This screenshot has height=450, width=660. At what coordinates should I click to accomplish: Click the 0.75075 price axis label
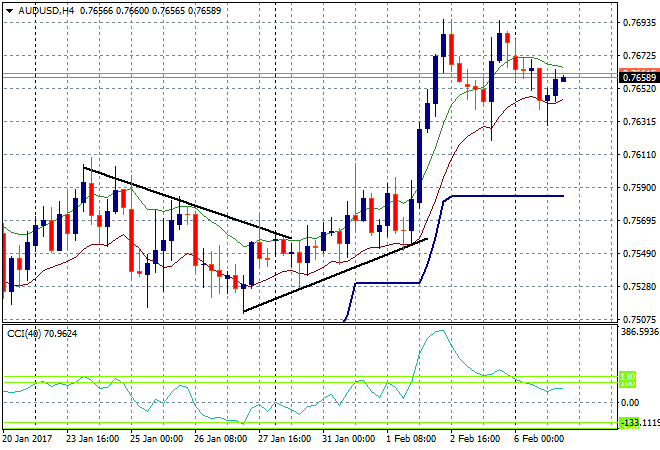point(639,320)
